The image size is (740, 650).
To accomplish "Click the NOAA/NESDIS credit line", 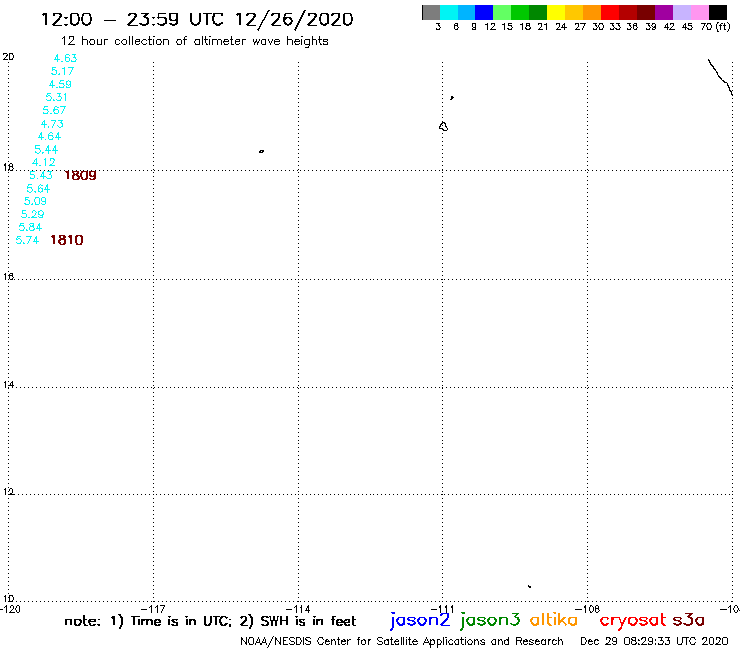I will [402, 642].
